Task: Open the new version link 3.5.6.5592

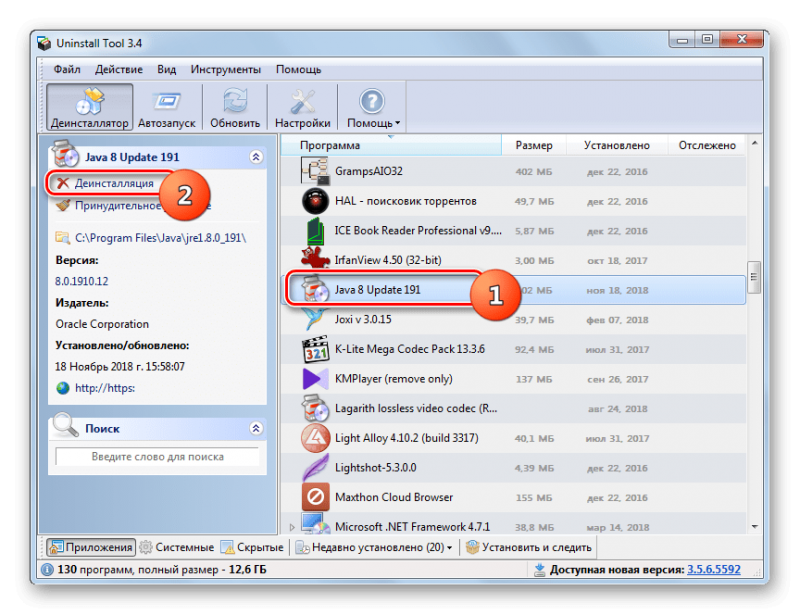Action: coord(713,569)
